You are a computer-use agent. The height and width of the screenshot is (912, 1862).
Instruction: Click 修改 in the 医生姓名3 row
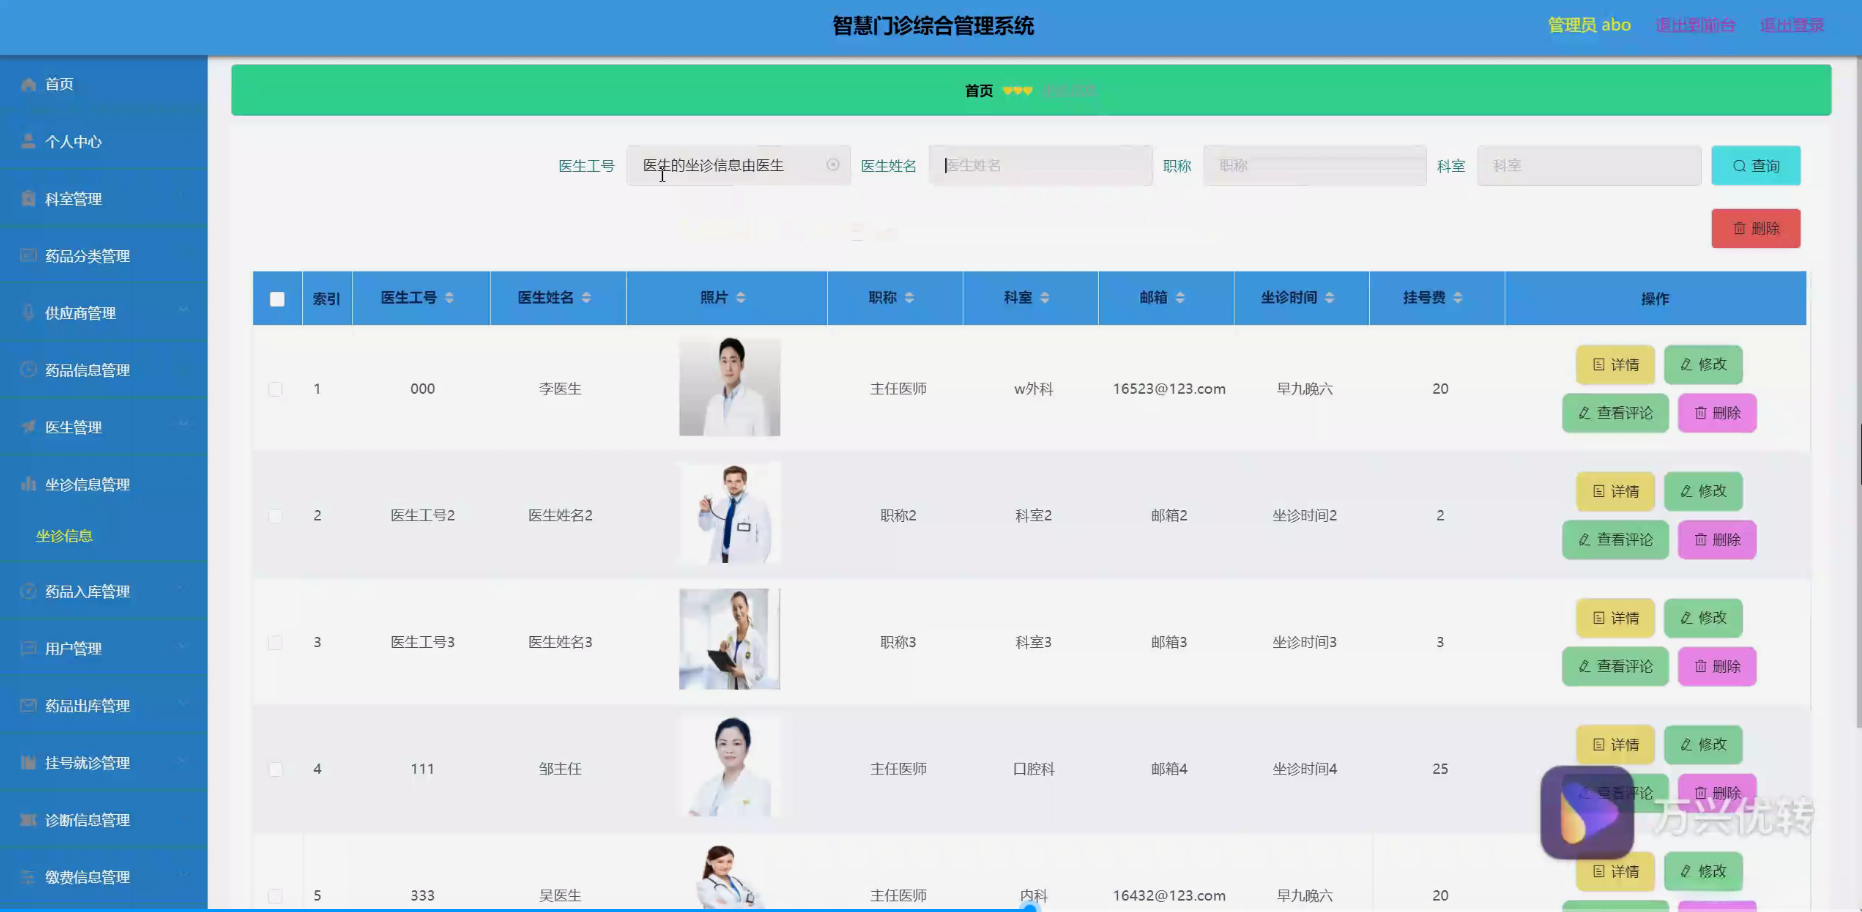tap(1703, 619)
